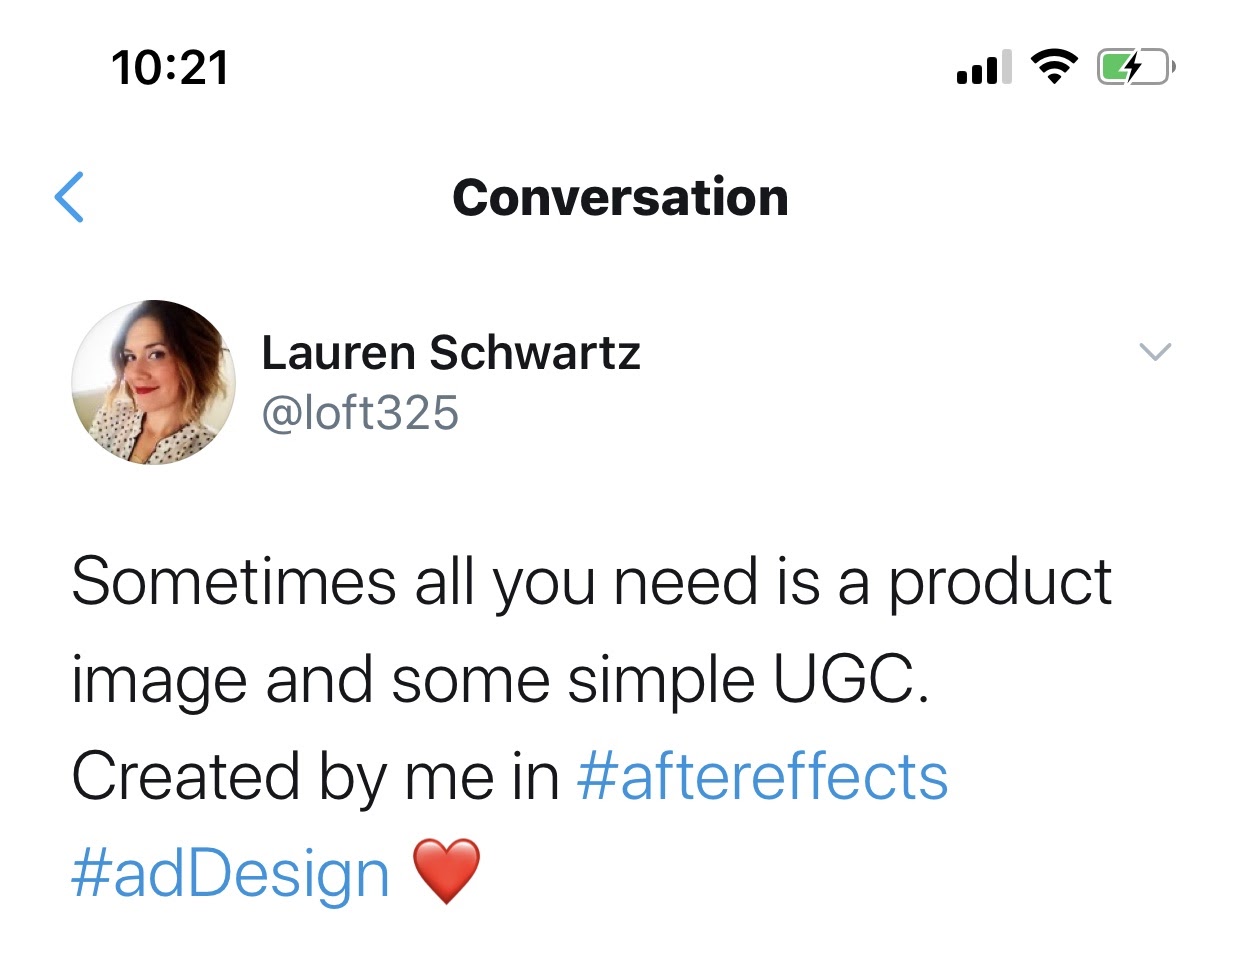Screen dimensions: 1241x965
Task: Tap the Conversation header title
Action: [x=620, y=197]
